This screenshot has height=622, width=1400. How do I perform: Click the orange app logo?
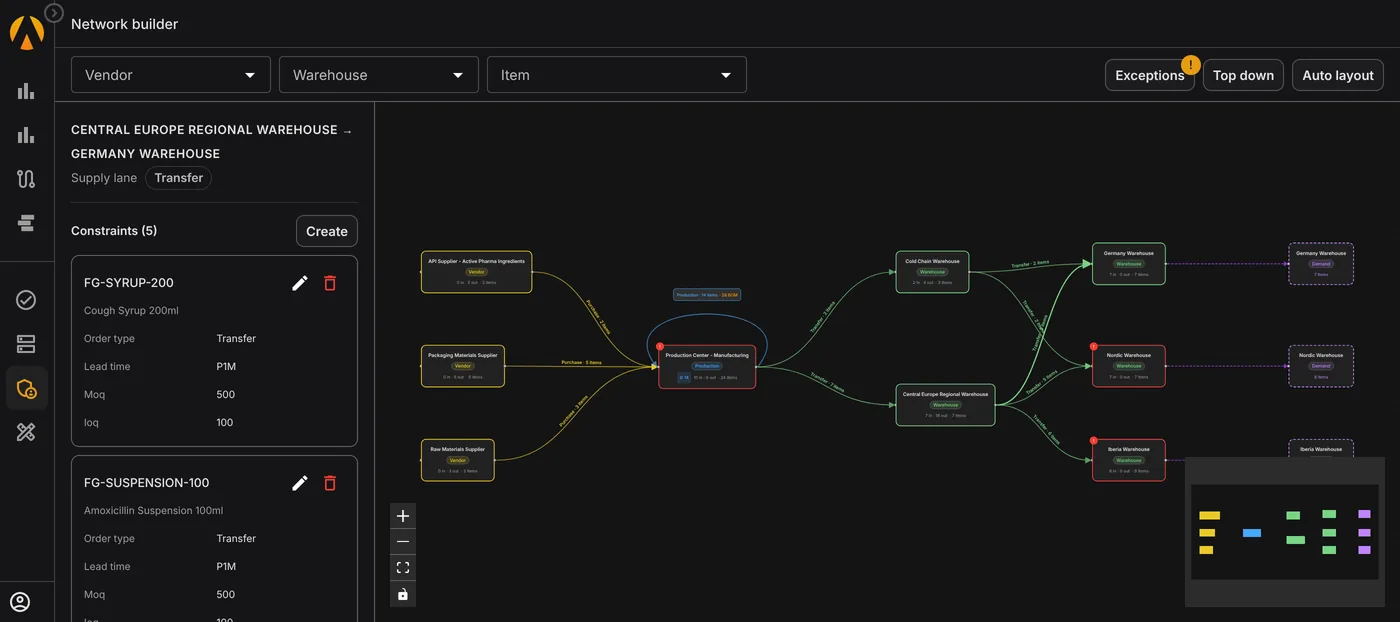click(26, 32)
